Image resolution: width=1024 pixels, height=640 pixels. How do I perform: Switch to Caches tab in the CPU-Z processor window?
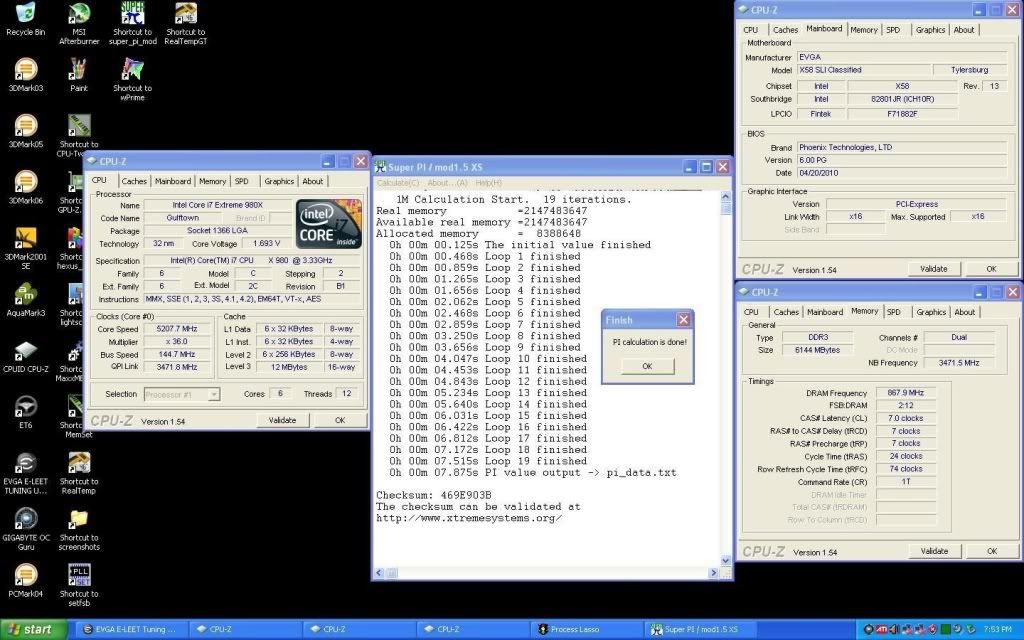134,181
